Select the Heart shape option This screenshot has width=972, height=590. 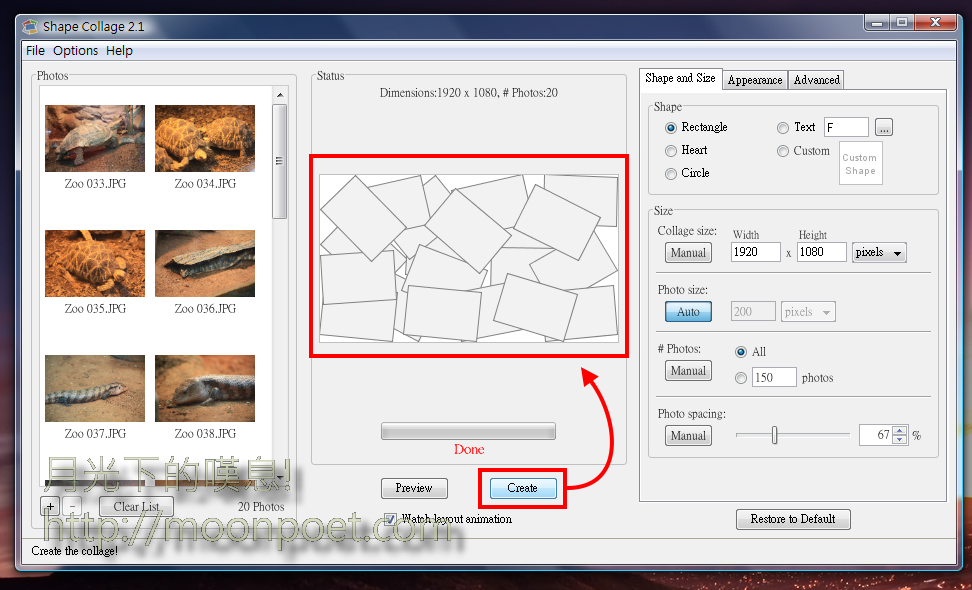click(x=671, y=150)
